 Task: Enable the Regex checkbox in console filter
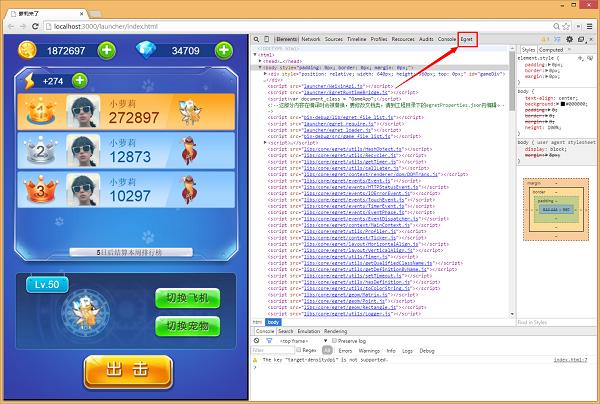(299, 350)
